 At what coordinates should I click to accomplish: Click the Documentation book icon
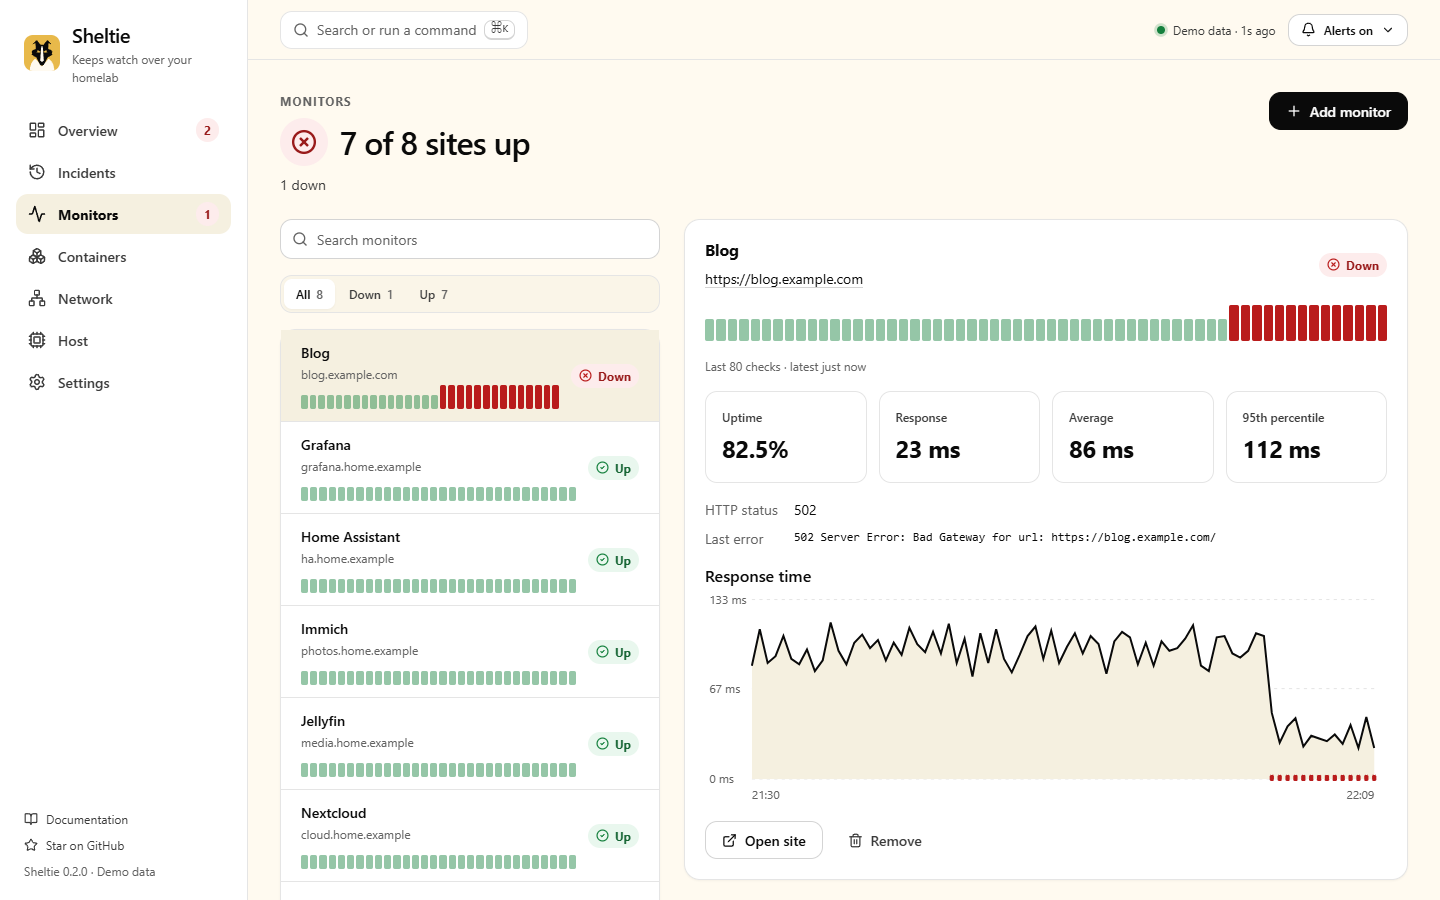31,819
